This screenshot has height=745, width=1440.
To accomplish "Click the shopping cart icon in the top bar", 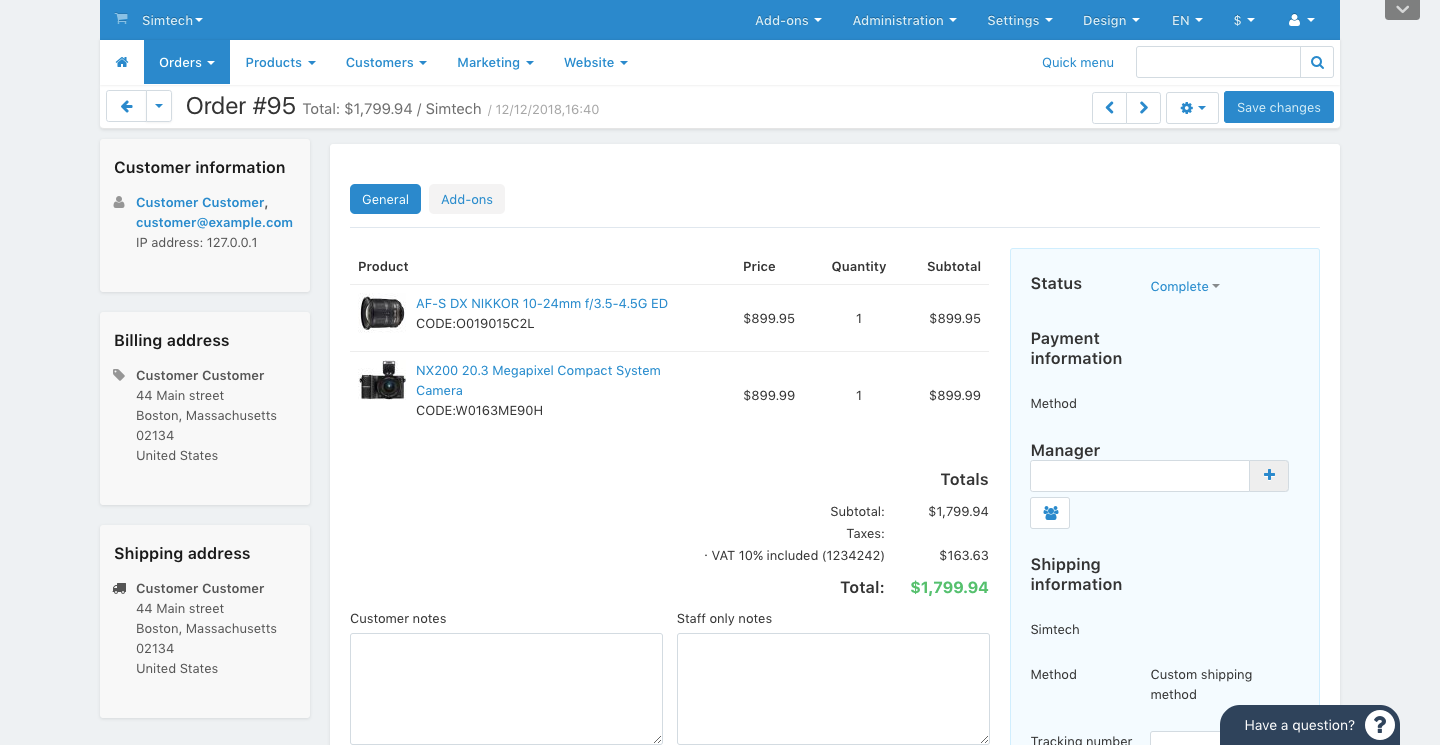I will 121,18.
